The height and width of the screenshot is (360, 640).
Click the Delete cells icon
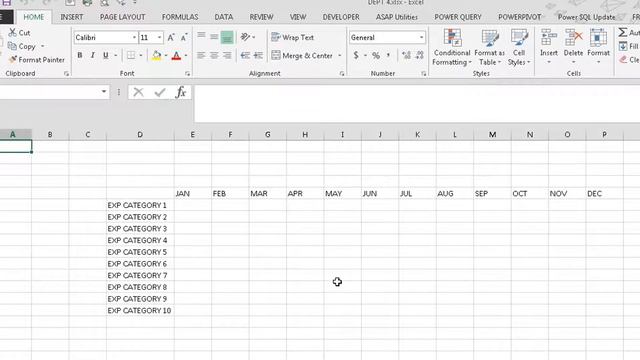(x=573, y=38)
